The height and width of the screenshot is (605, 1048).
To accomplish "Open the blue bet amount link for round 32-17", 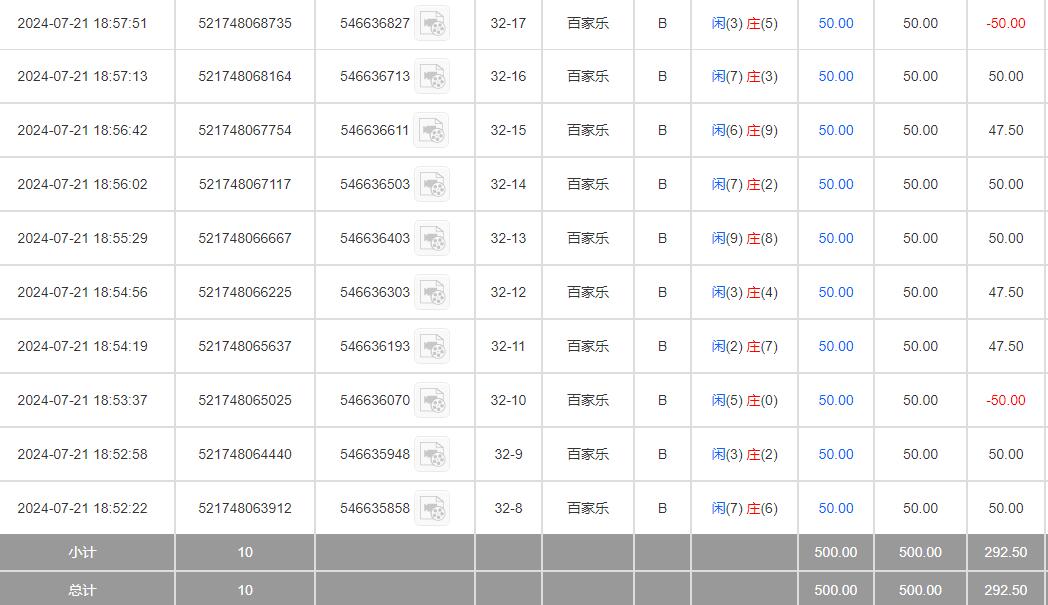I will click(835, 22).
